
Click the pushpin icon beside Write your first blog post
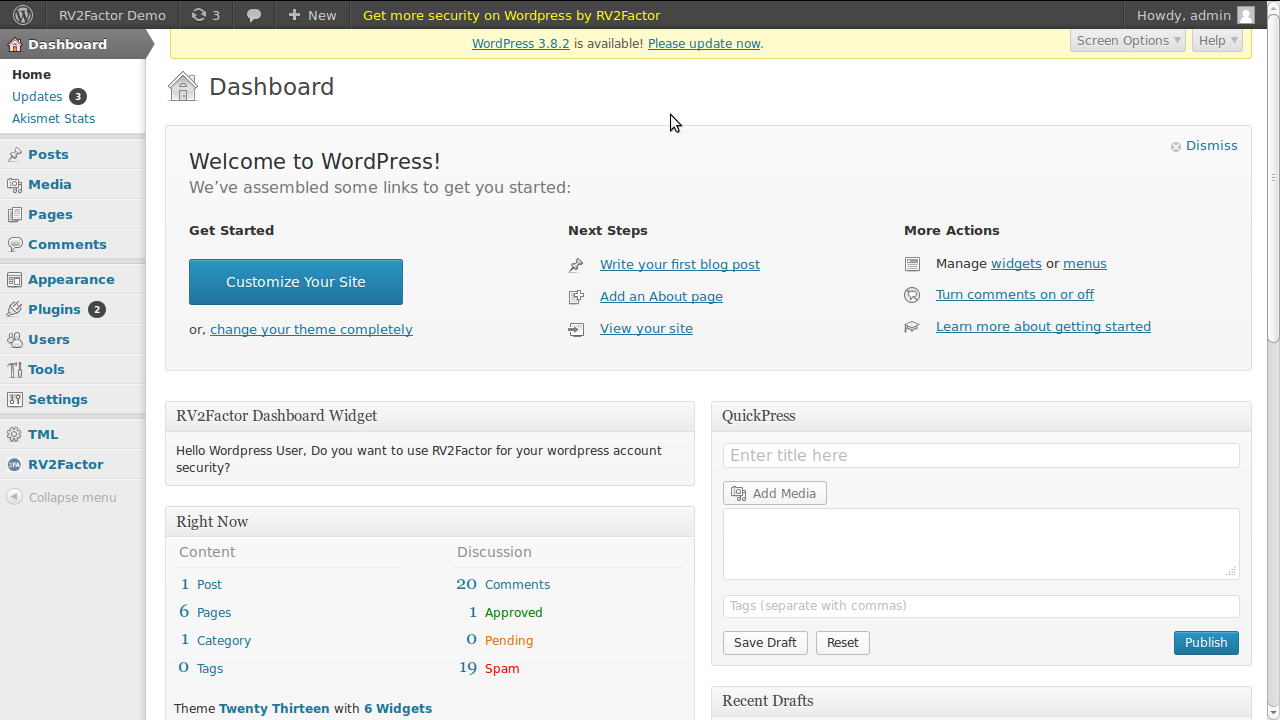pos(576,265)
